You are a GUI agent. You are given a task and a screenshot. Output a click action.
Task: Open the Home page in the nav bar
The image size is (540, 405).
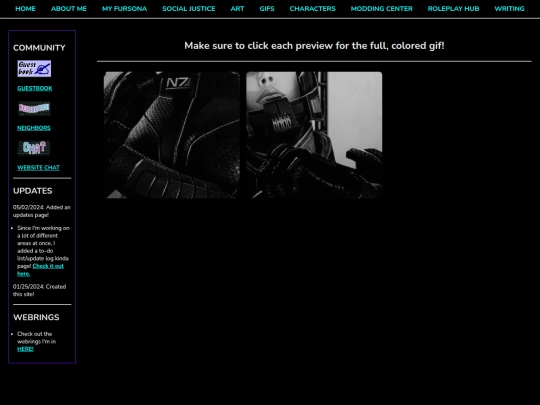[x=25, y=9]
